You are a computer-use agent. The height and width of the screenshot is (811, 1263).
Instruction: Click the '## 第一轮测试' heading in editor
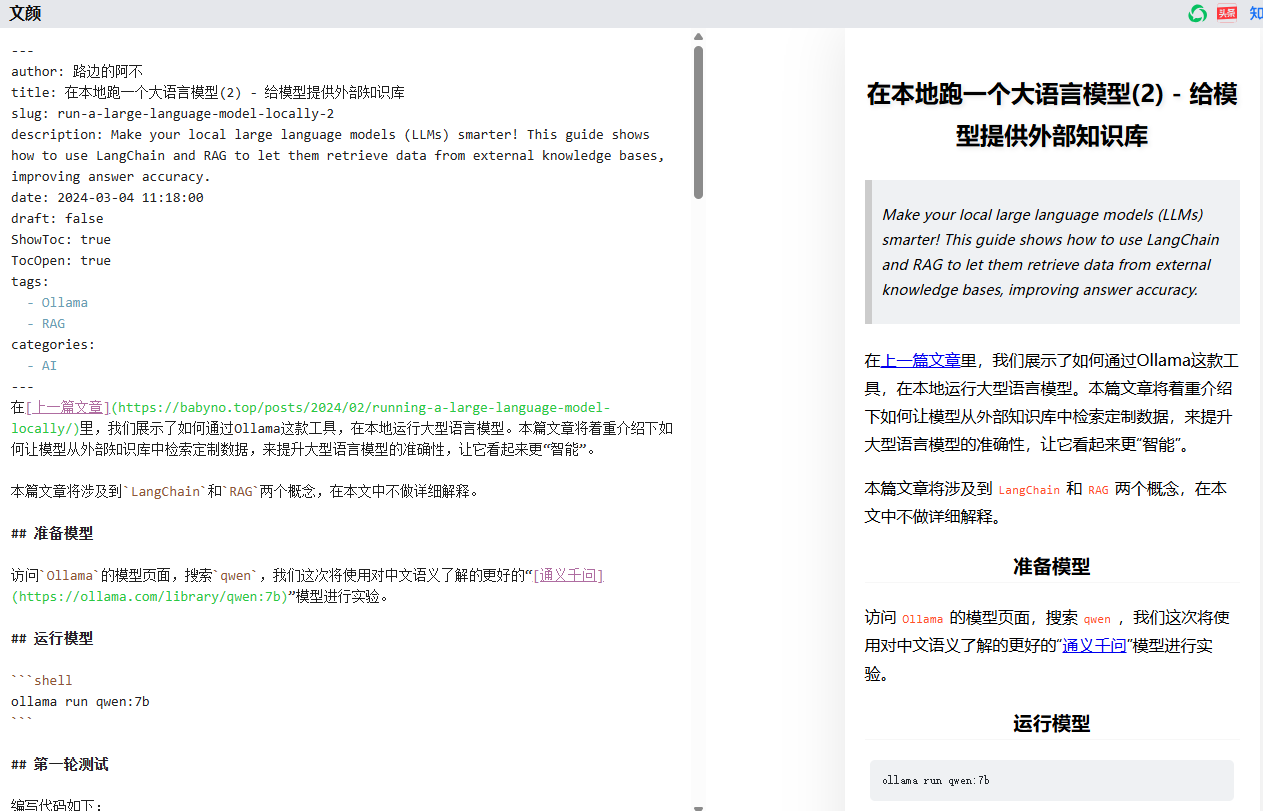tap(60, 765)
